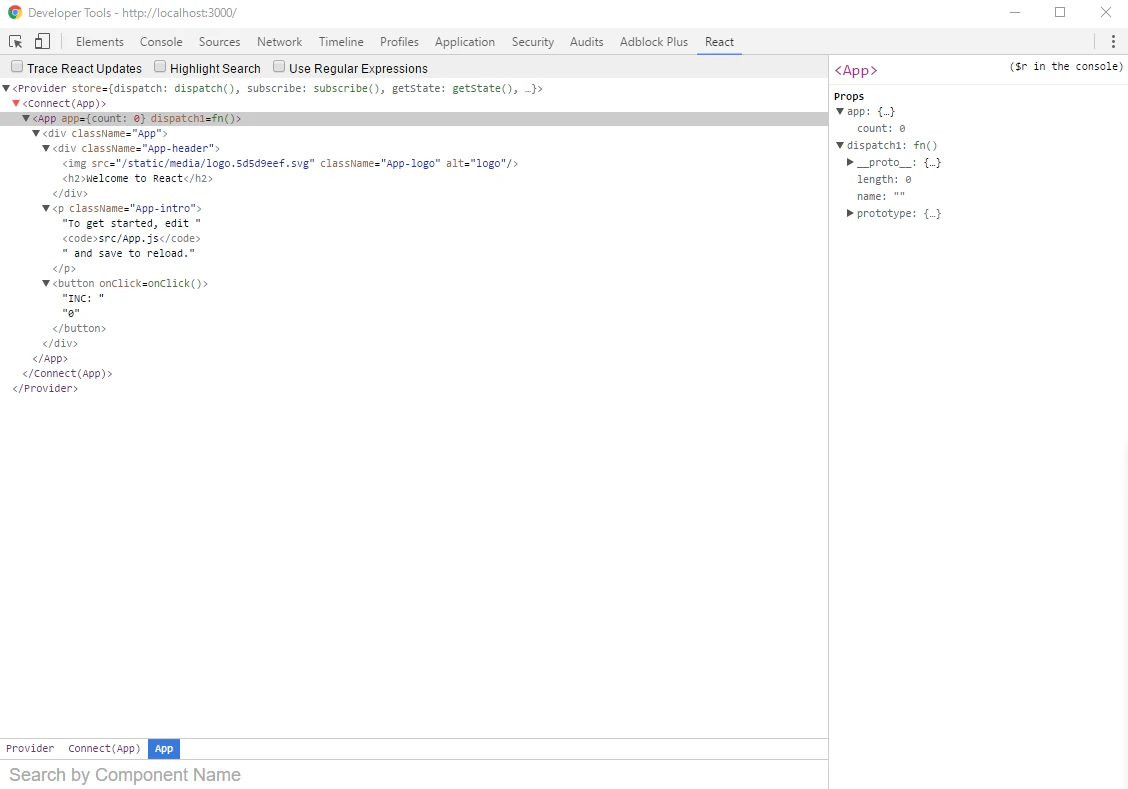
Task: Select Provider in the breadcrumb bar
Action: [30, 749]
